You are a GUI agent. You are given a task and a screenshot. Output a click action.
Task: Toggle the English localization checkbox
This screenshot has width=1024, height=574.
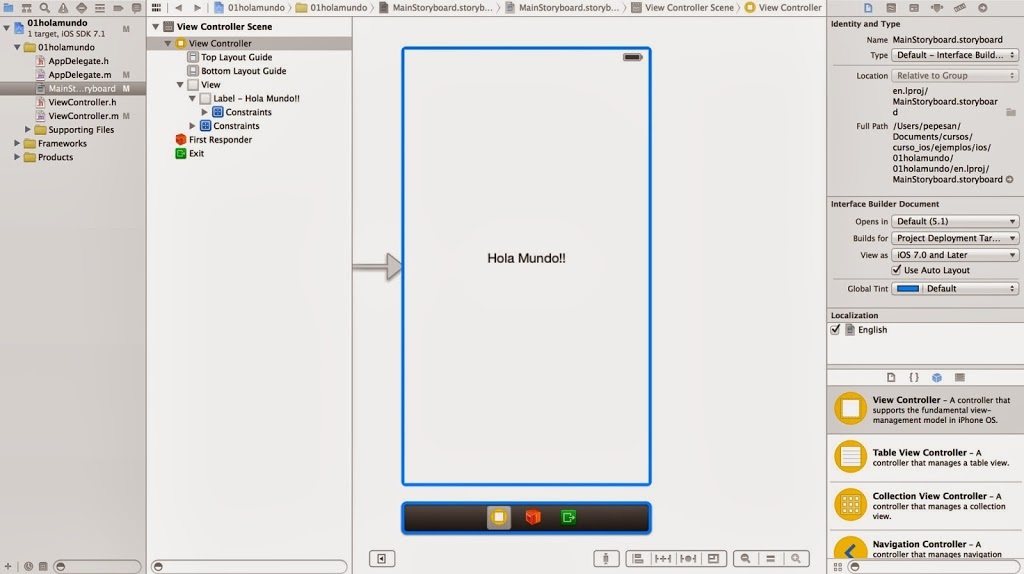(835, 330)
